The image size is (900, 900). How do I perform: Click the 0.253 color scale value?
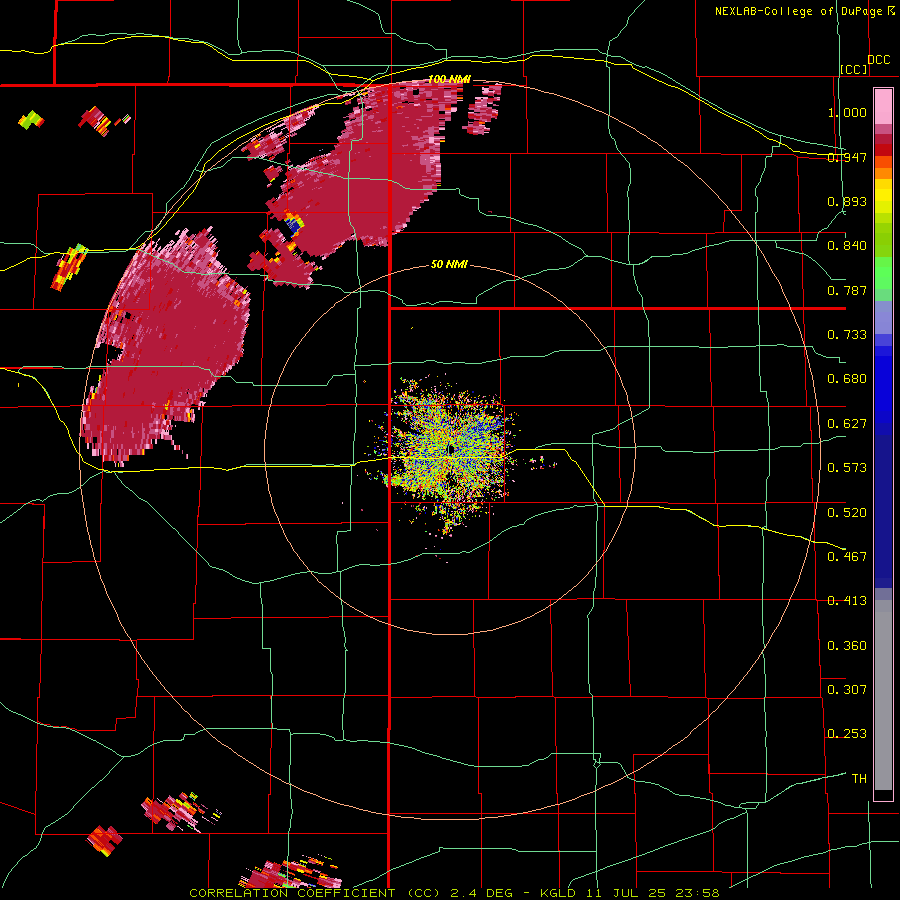[847, 734]
